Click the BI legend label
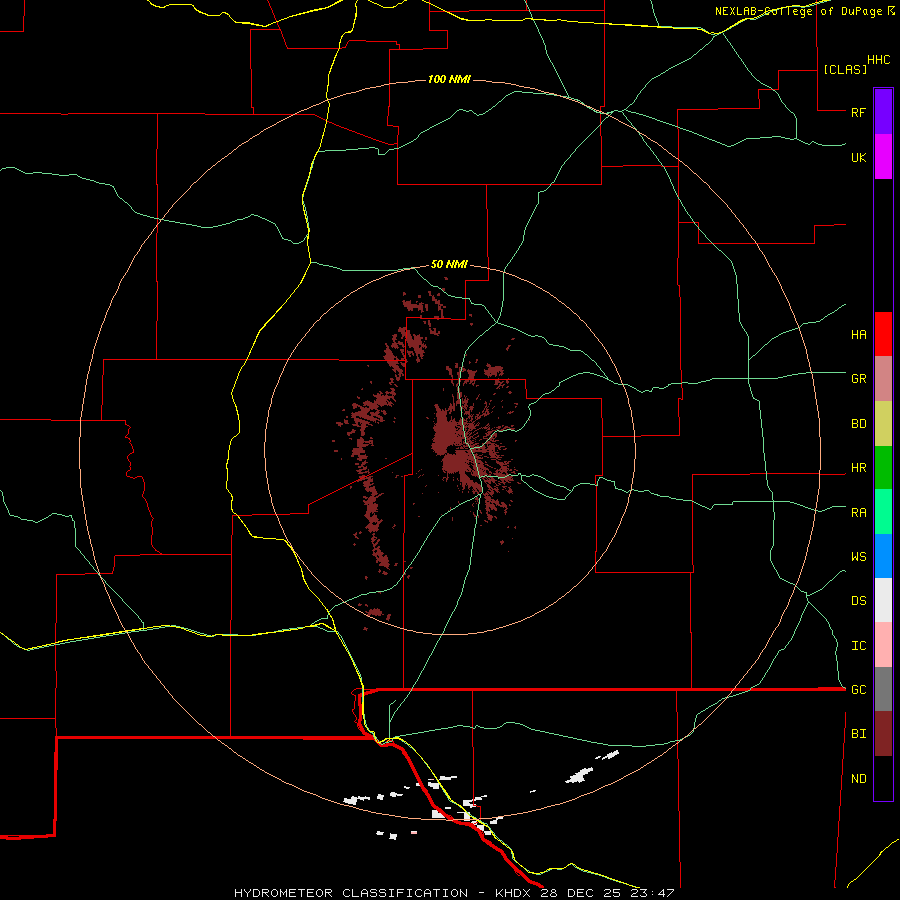Screen dimensions: 900x900 [x=858, y=734]
